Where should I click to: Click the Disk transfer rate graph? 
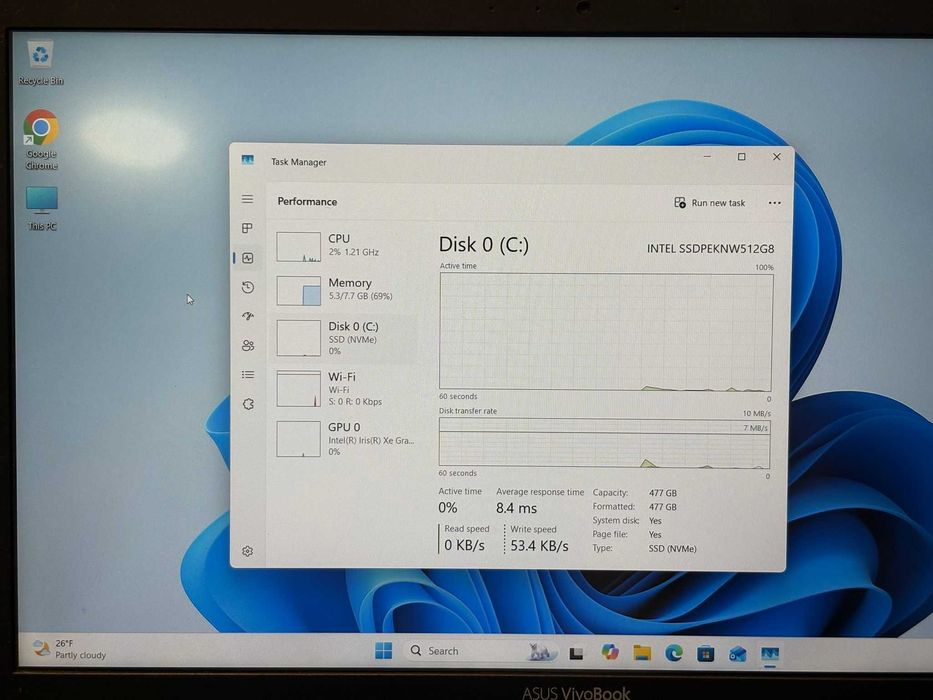[x=605, y=443]
